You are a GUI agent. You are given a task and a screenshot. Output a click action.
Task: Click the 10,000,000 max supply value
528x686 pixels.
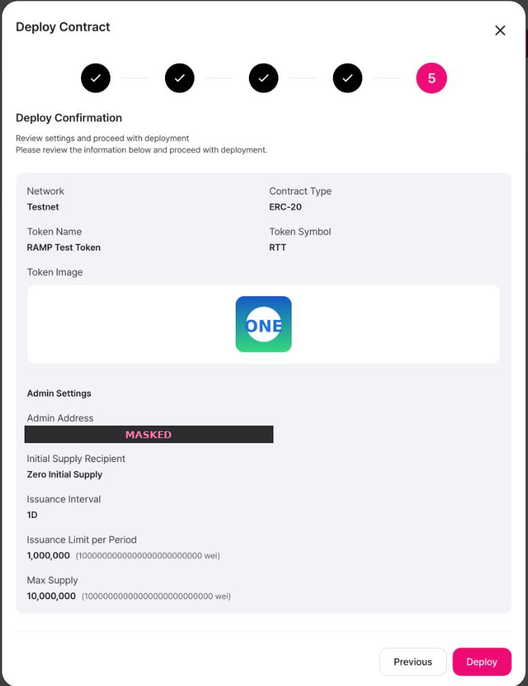[51, 596]
